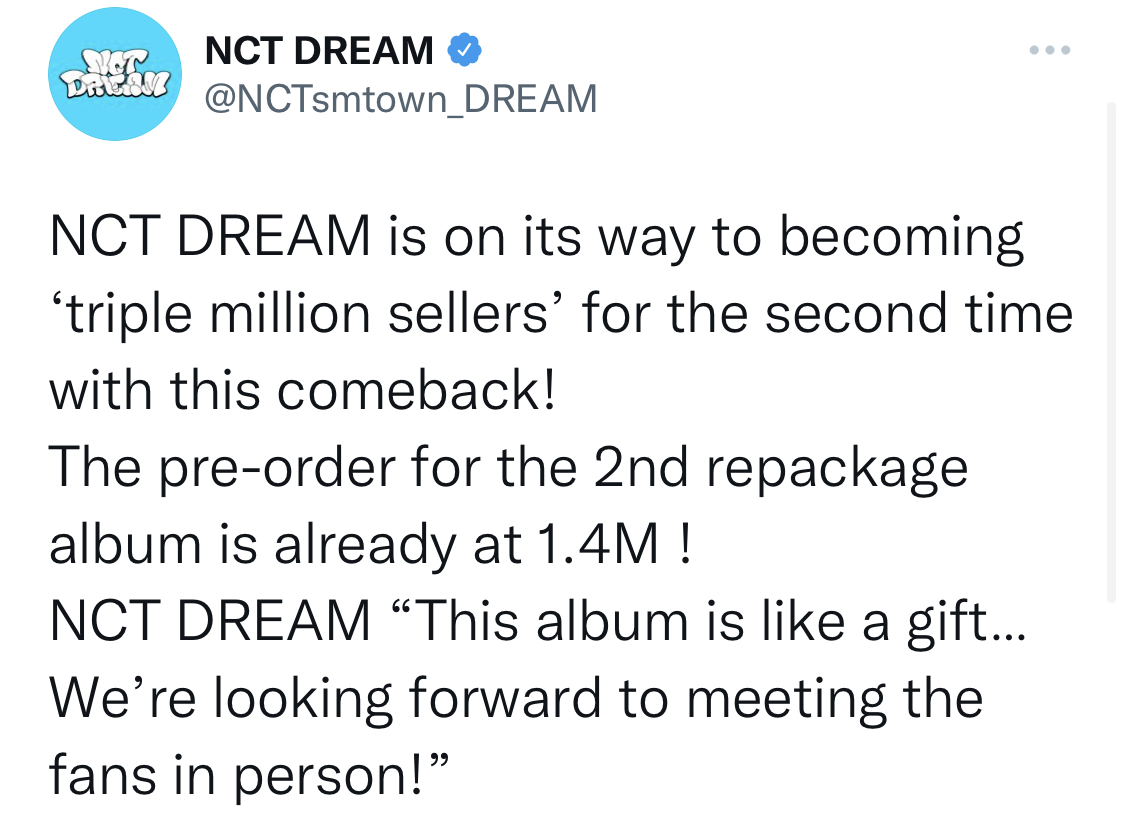
Task: Click the words 'second time' in tweet
Action: (x=918, y=314)
